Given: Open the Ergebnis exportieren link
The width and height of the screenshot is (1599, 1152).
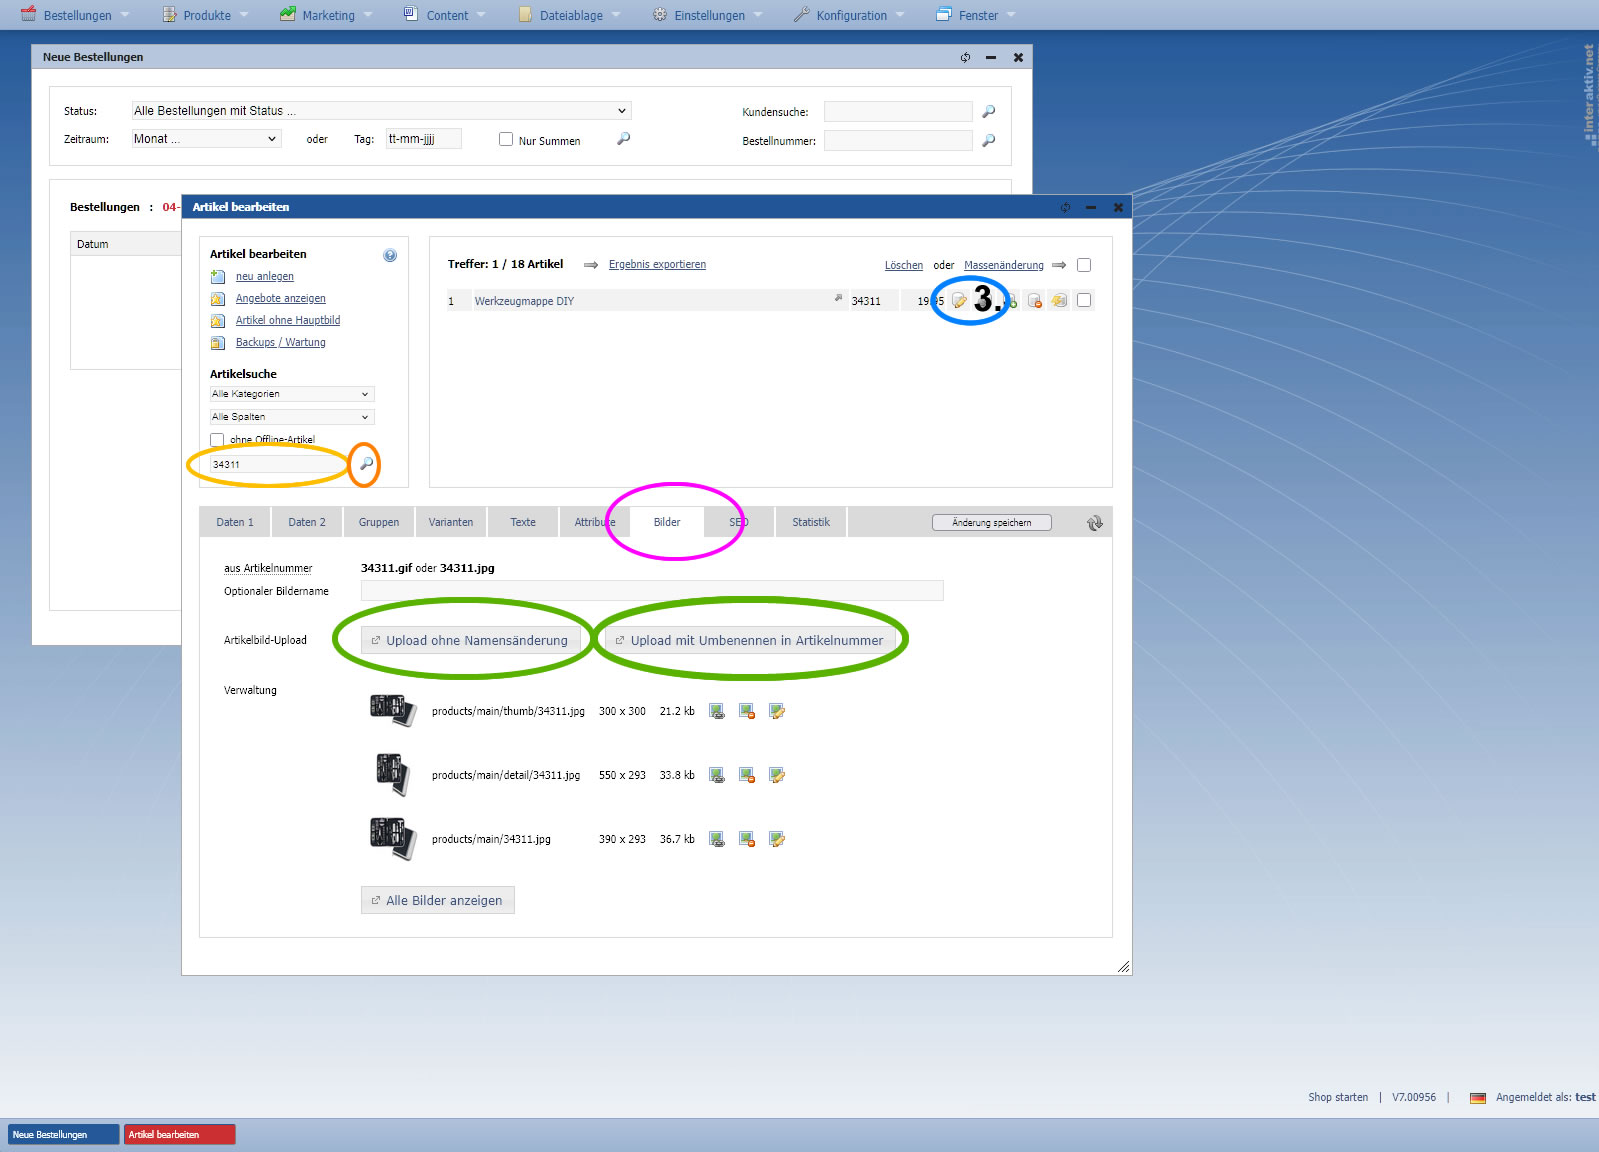Looking at the screenshot, I should (x=657, y=265).
